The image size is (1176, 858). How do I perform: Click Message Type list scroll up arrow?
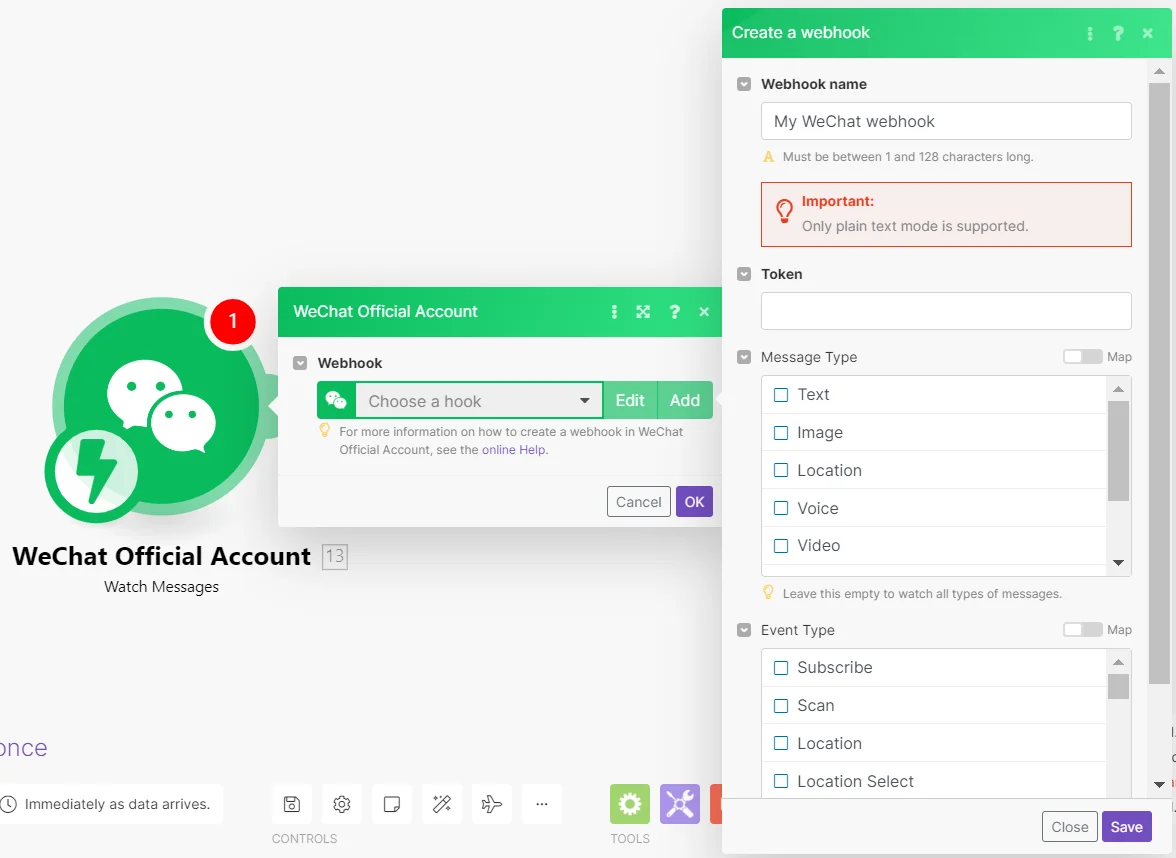1118,389
